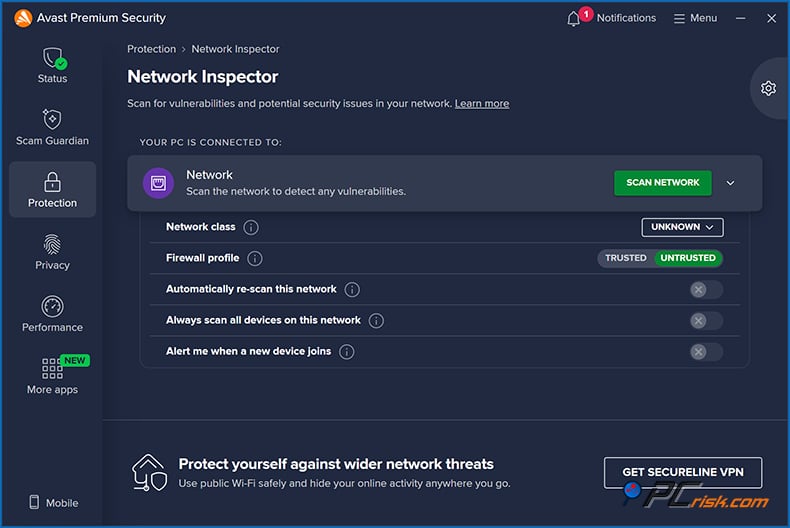Open More apps grid icon

52,368
